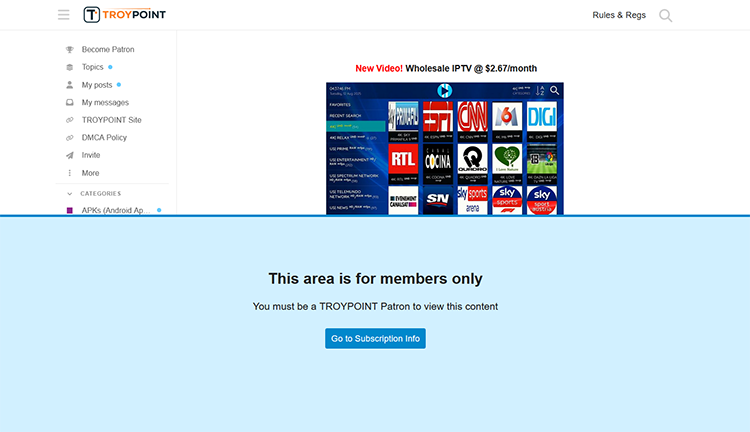Click the My posts person icon
The image size is (750, 432).
pos(69,85)
